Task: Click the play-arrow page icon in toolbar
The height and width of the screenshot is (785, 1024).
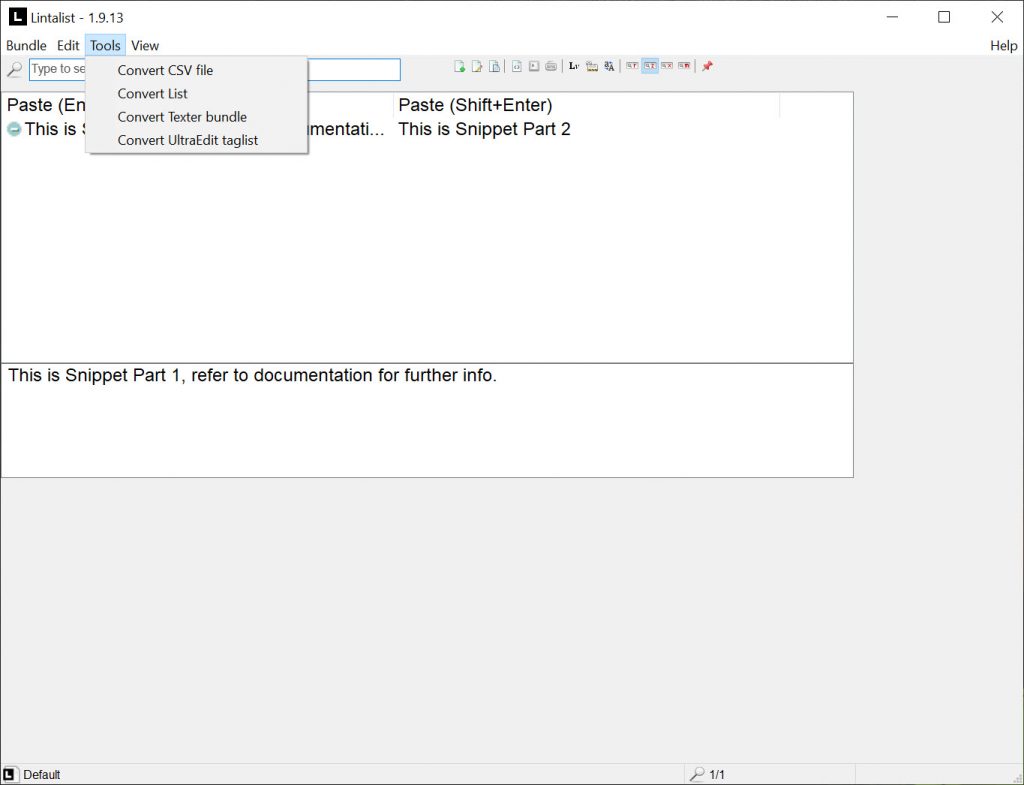Action: tap(534, 66)
